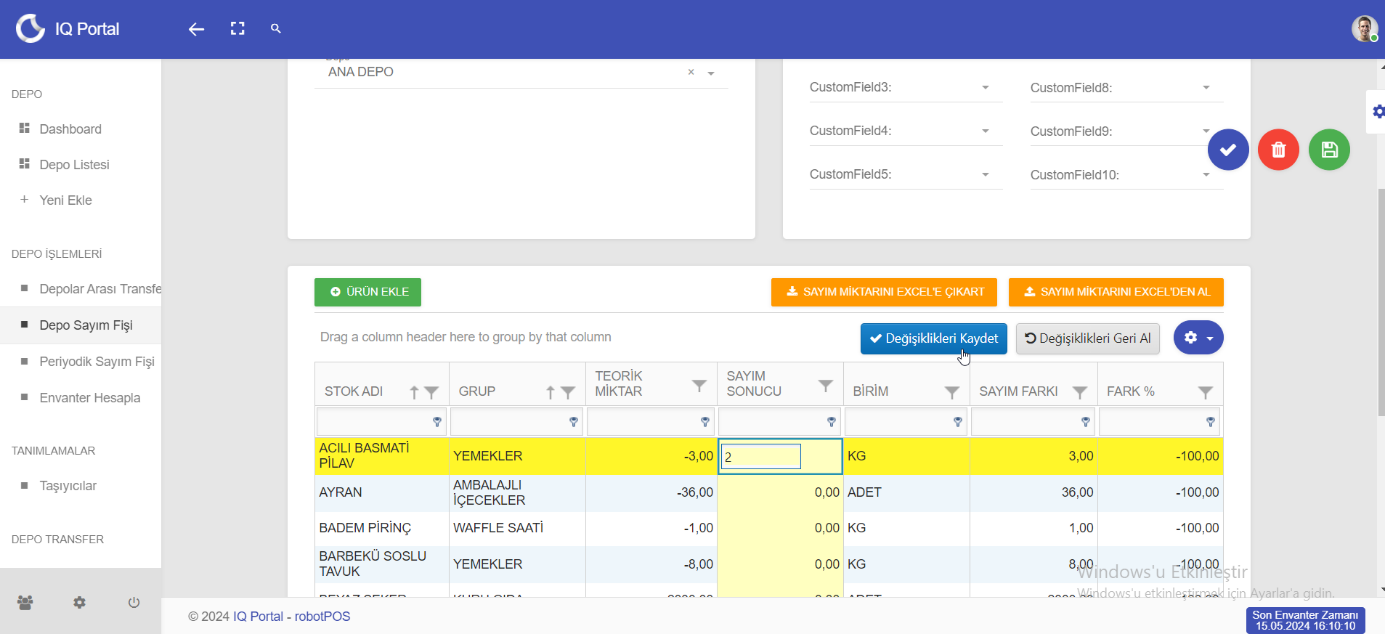
Task: Click Değişiklikleri Kaydet button
Action: (933, 338)
